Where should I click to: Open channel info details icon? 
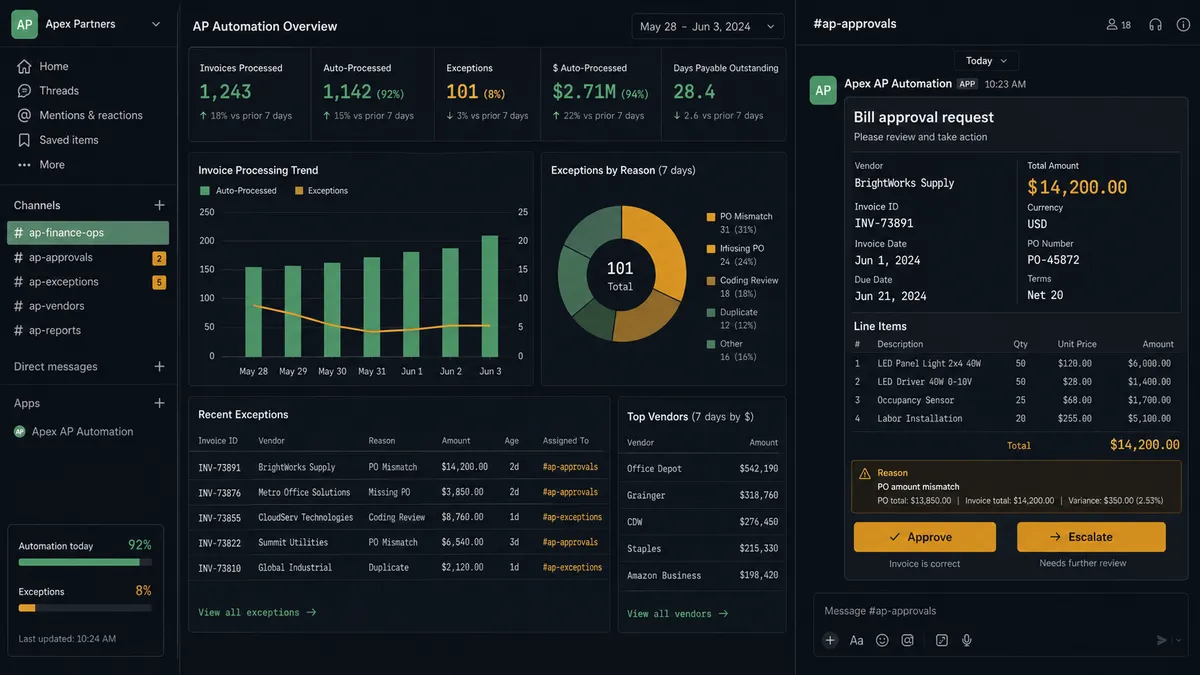(x=1183, y=24)
